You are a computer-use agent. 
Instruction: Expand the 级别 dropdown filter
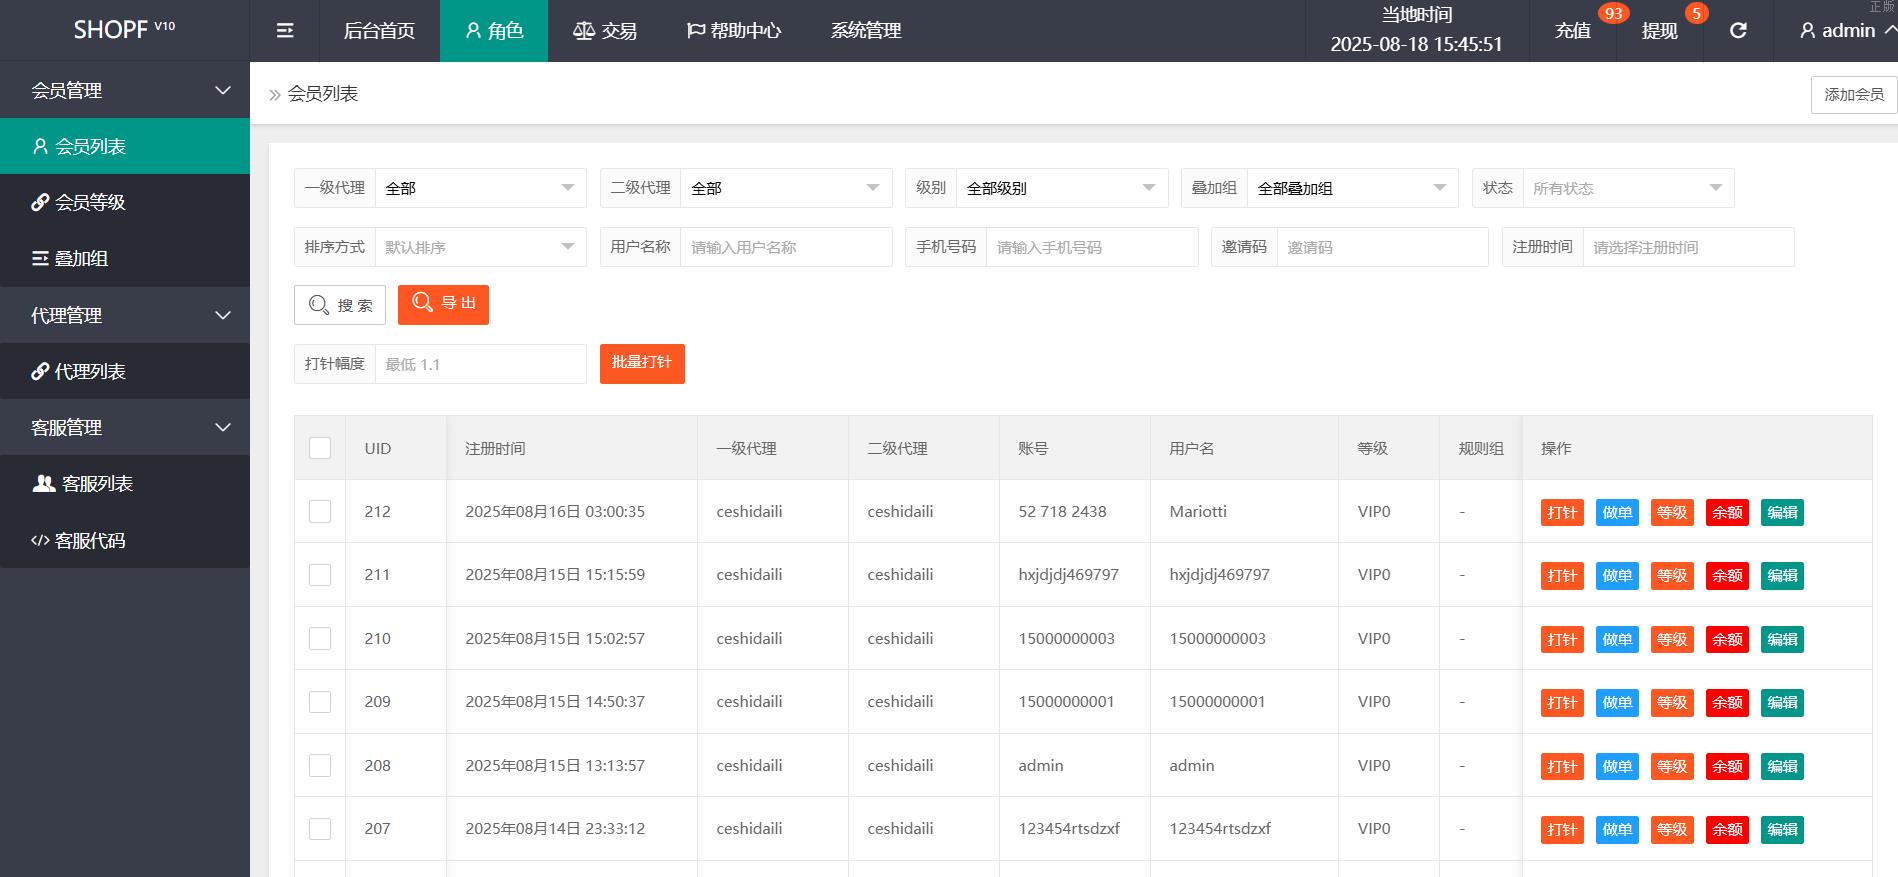tap(1061, 188)
